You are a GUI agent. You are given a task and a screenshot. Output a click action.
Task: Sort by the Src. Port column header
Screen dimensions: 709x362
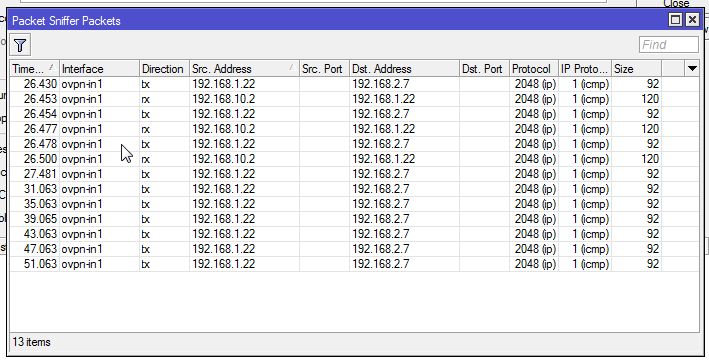(324, 69)
